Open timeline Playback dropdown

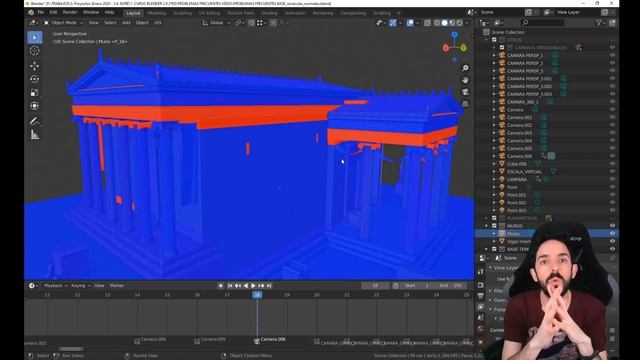tap(56, 286)
